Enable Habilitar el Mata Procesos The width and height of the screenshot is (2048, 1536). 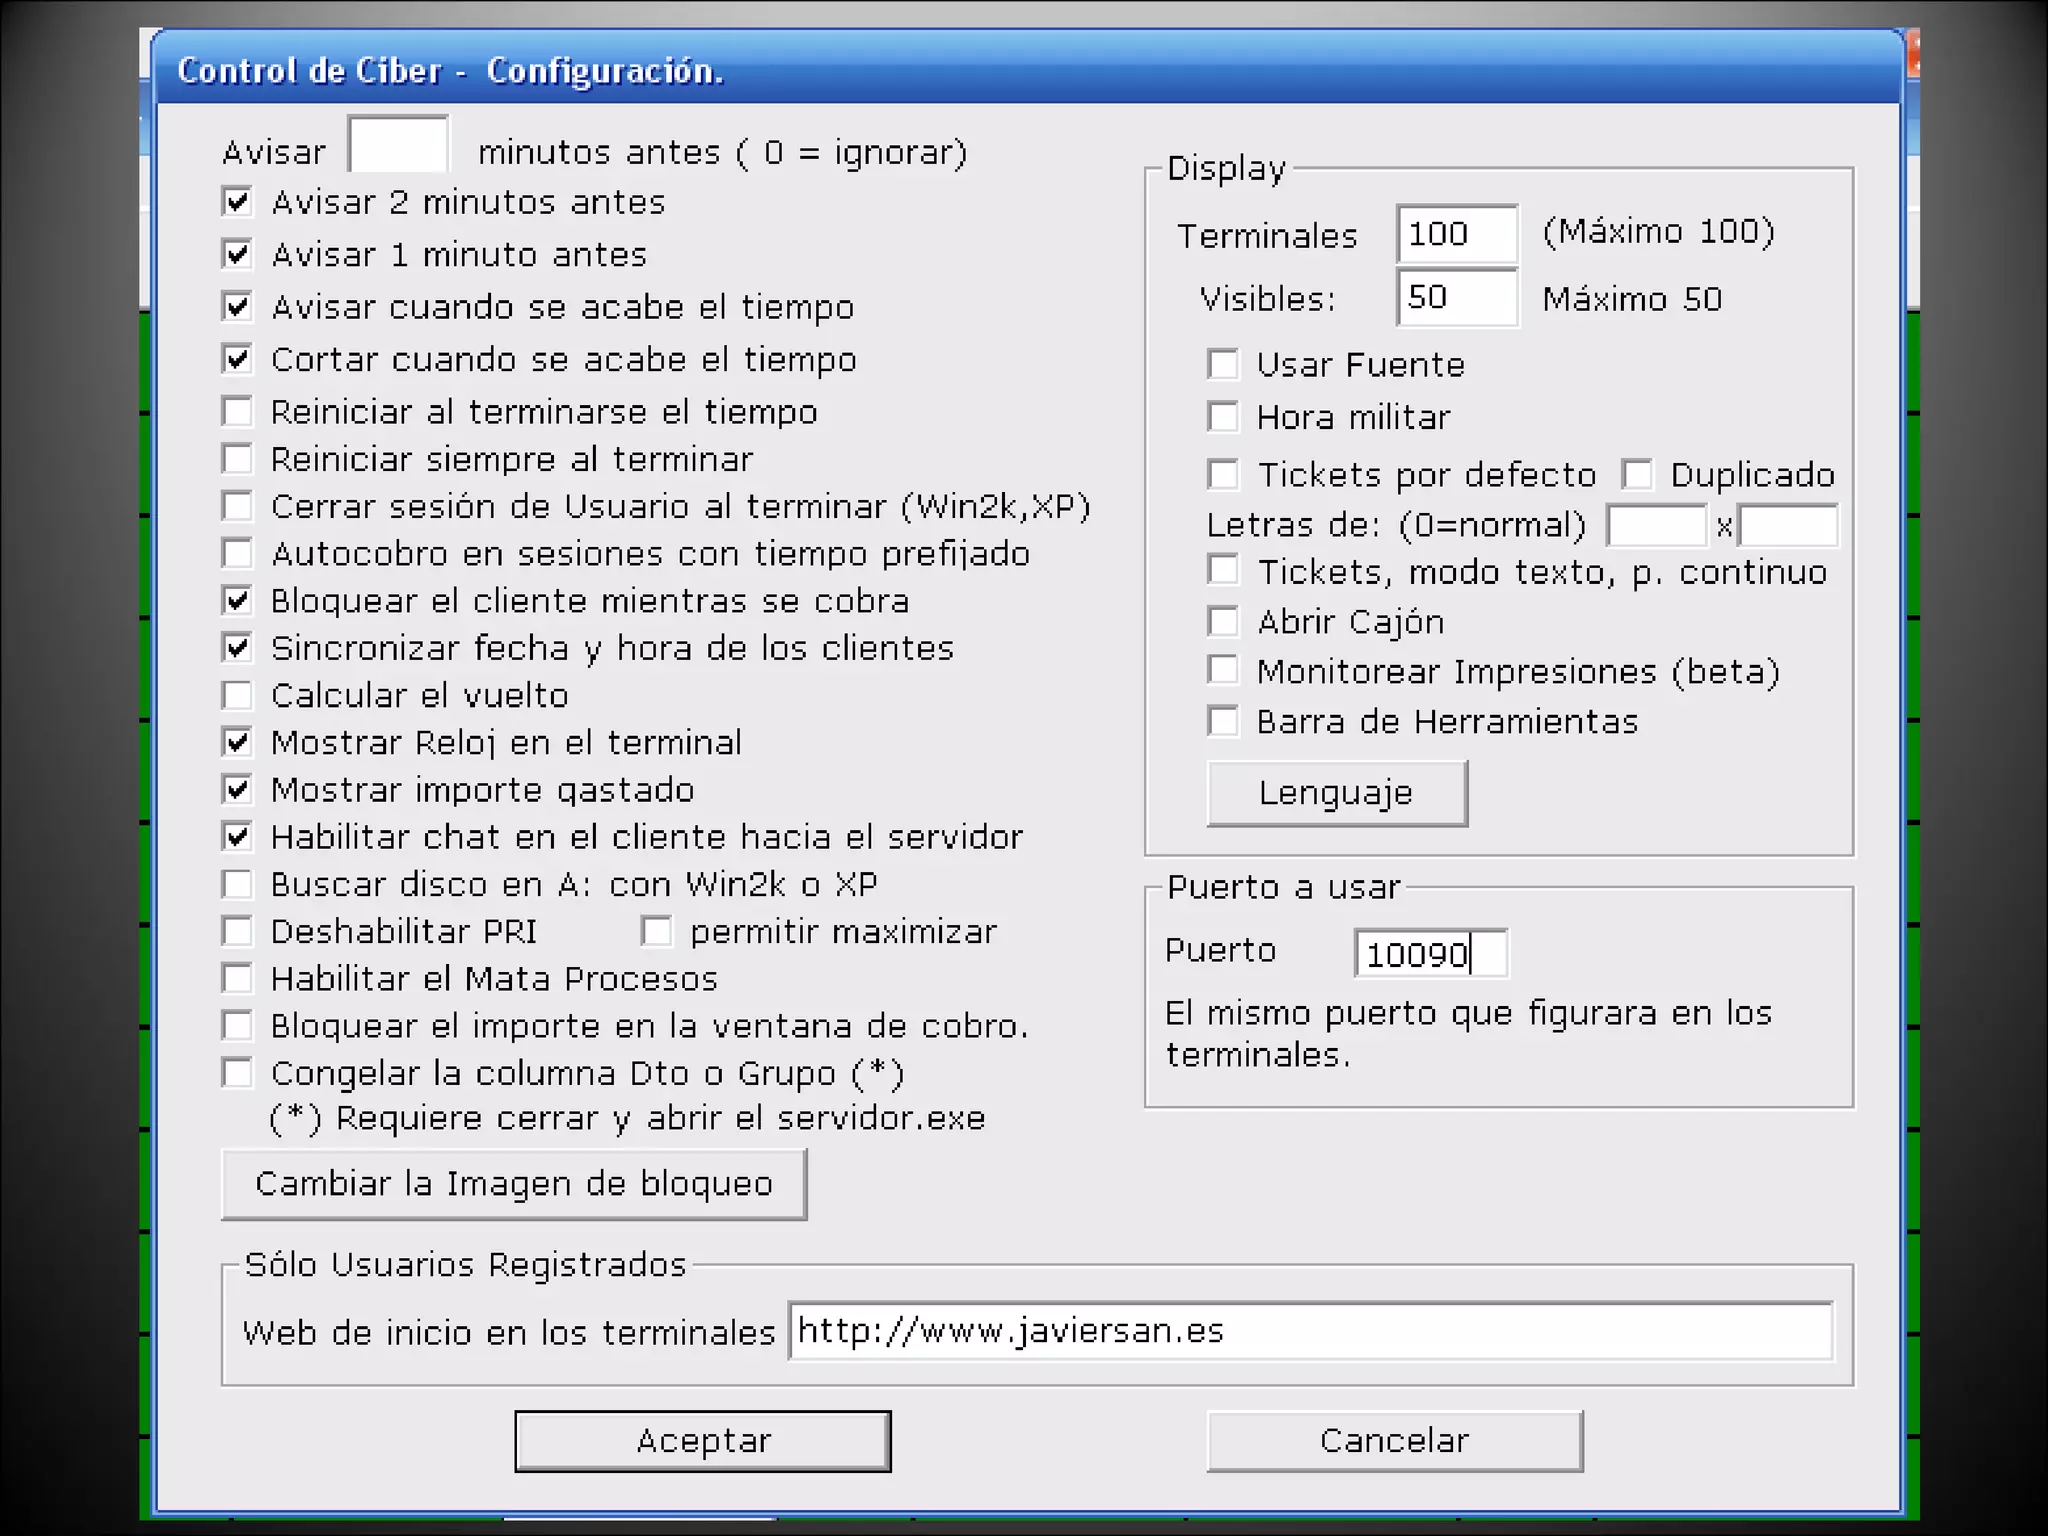pyautogui.click(x=237, y=978)
